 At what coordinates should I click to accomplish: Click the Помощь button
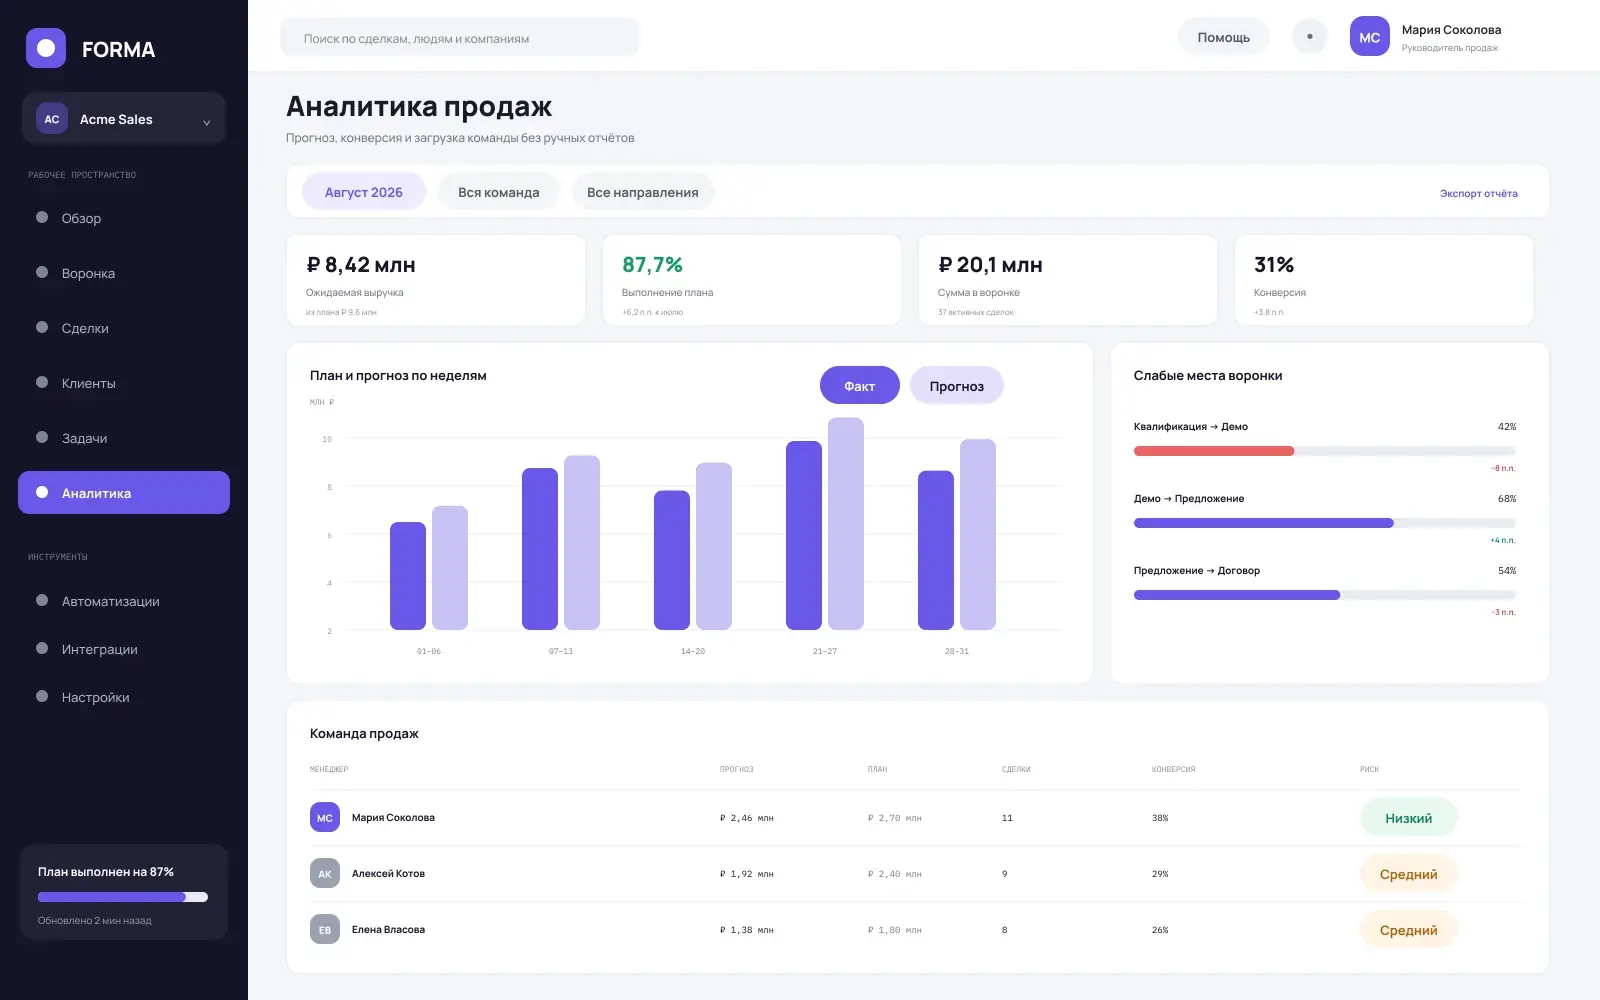pyautogui.click(x=1224, y=37)
